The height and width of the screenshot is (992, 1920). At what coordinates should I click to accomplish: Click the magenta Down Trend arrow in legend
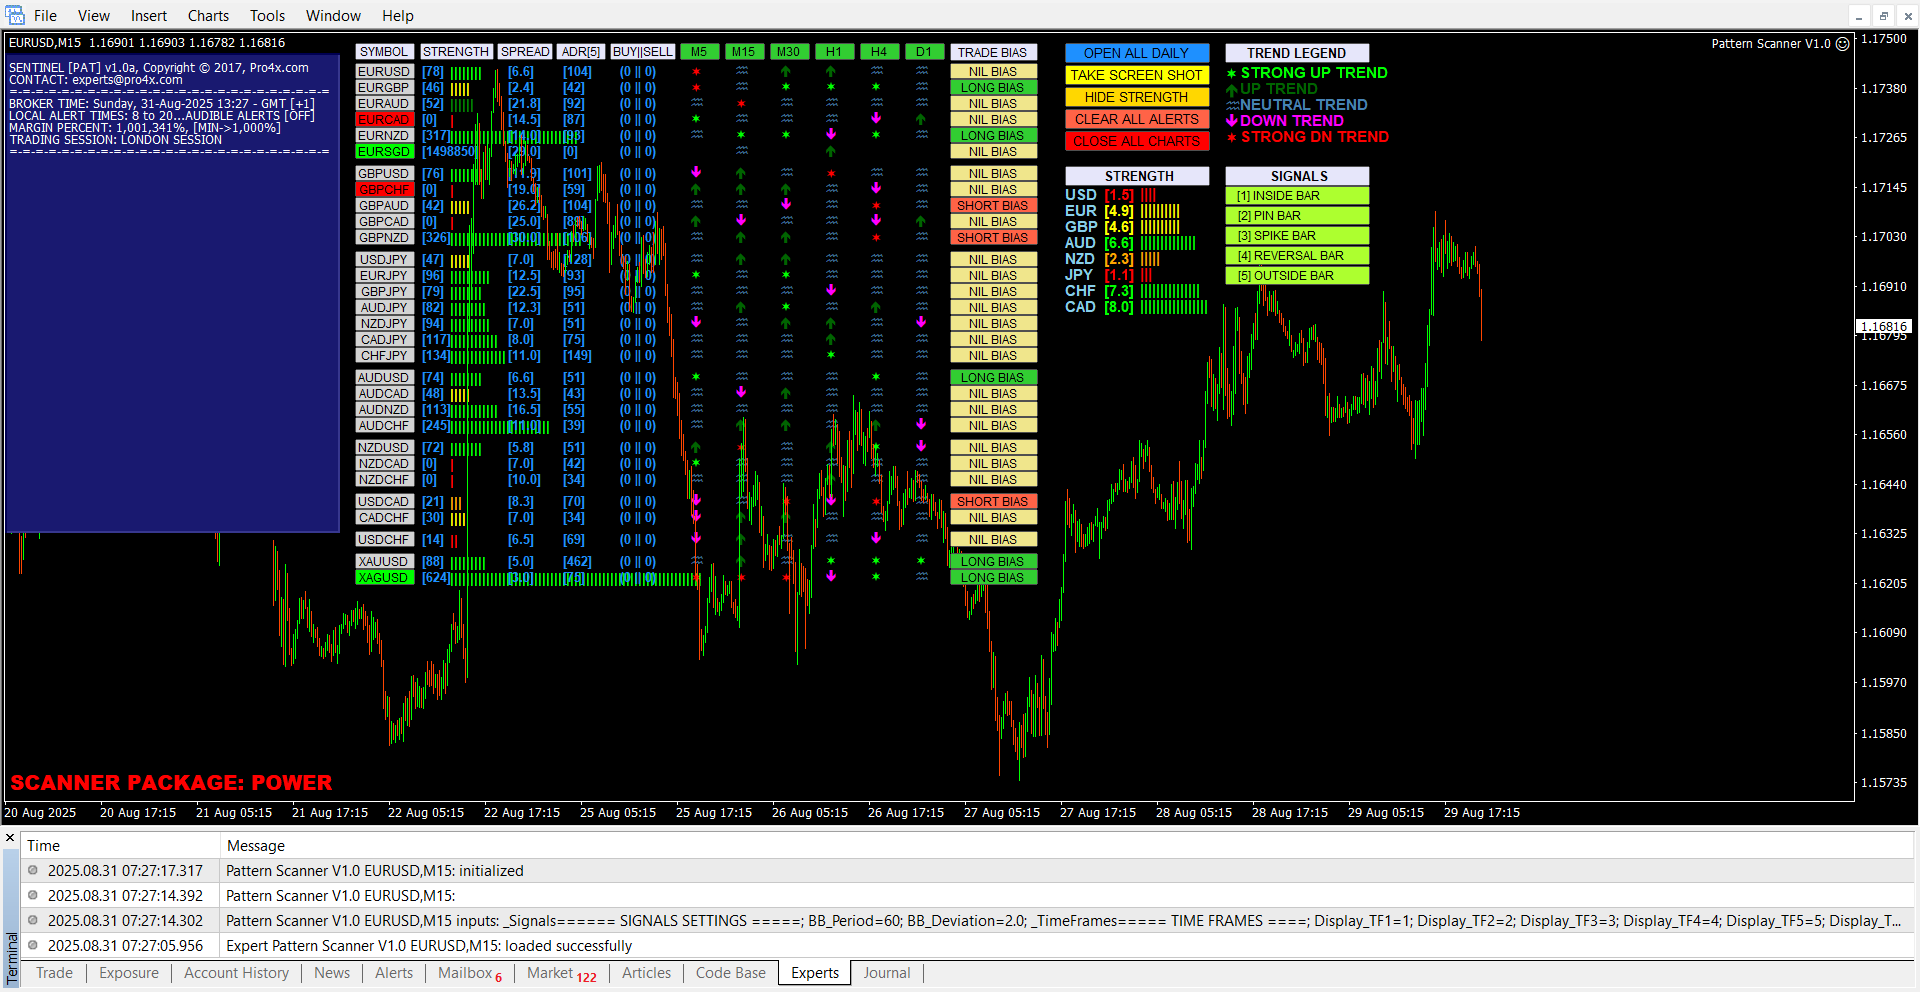[x=1232, y=121]
